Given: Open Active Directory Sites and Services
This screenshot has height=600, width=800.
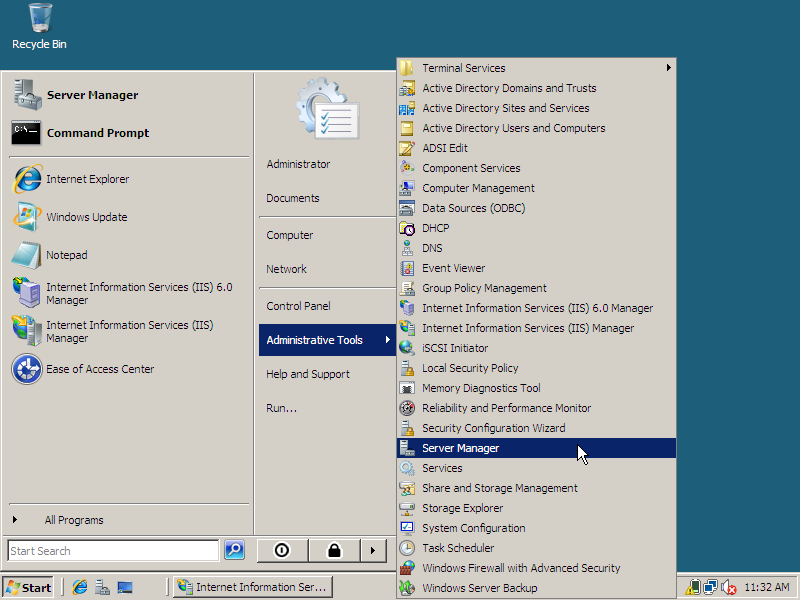Looking at the screenshot, I should coord(536,108).
